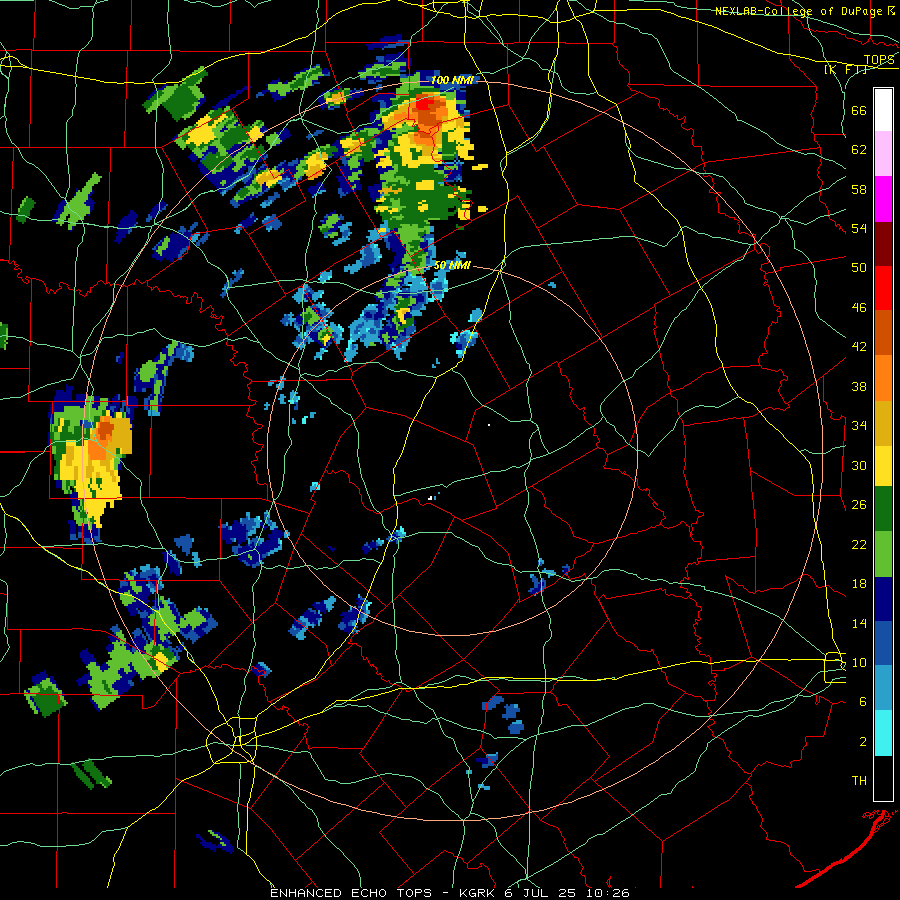Click the 58 label on the scale
The width and height of the screenshot is (900, 900).
(x=859, y=189)
